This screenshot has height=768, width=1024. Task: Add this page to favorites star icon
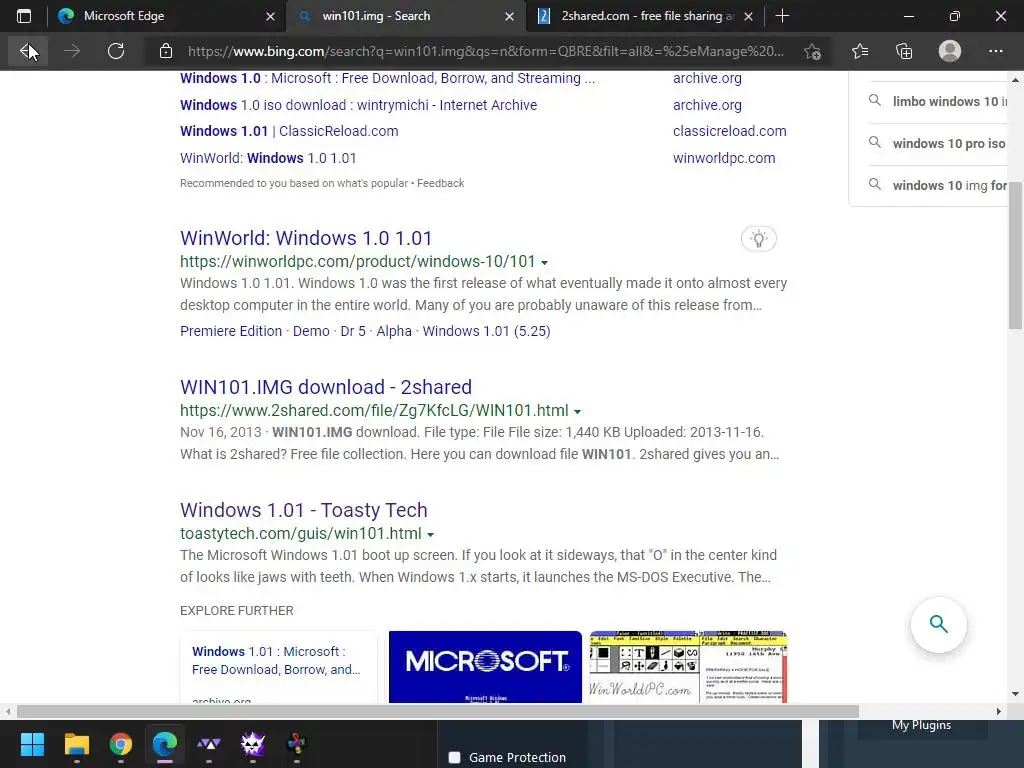(812, 51)
